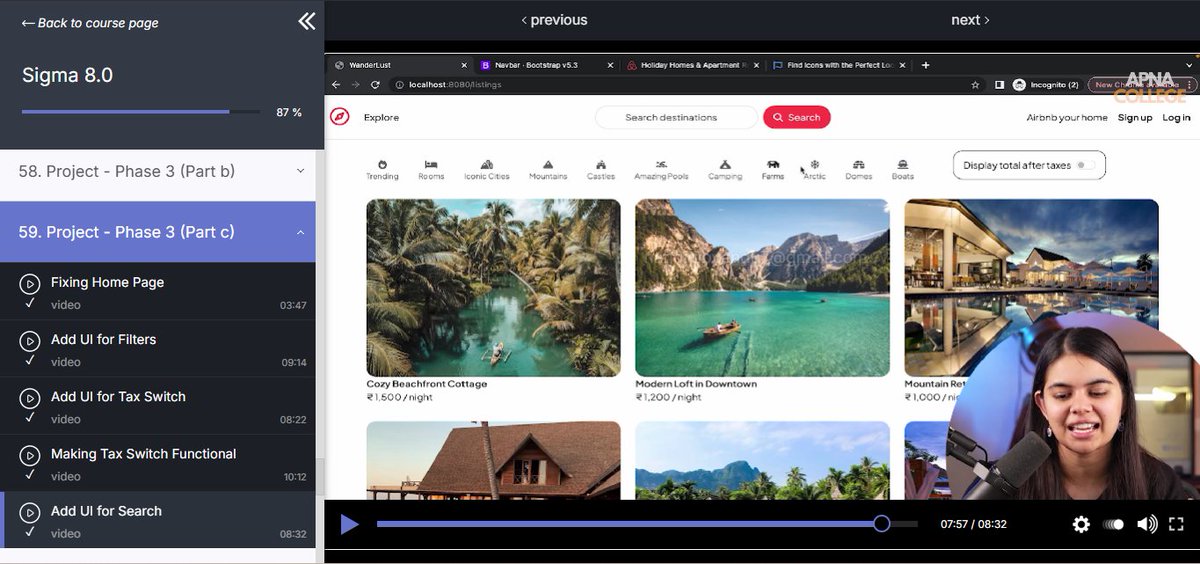Collapse section 59 Project Phase 3 Part c

(x=158, y=232)
